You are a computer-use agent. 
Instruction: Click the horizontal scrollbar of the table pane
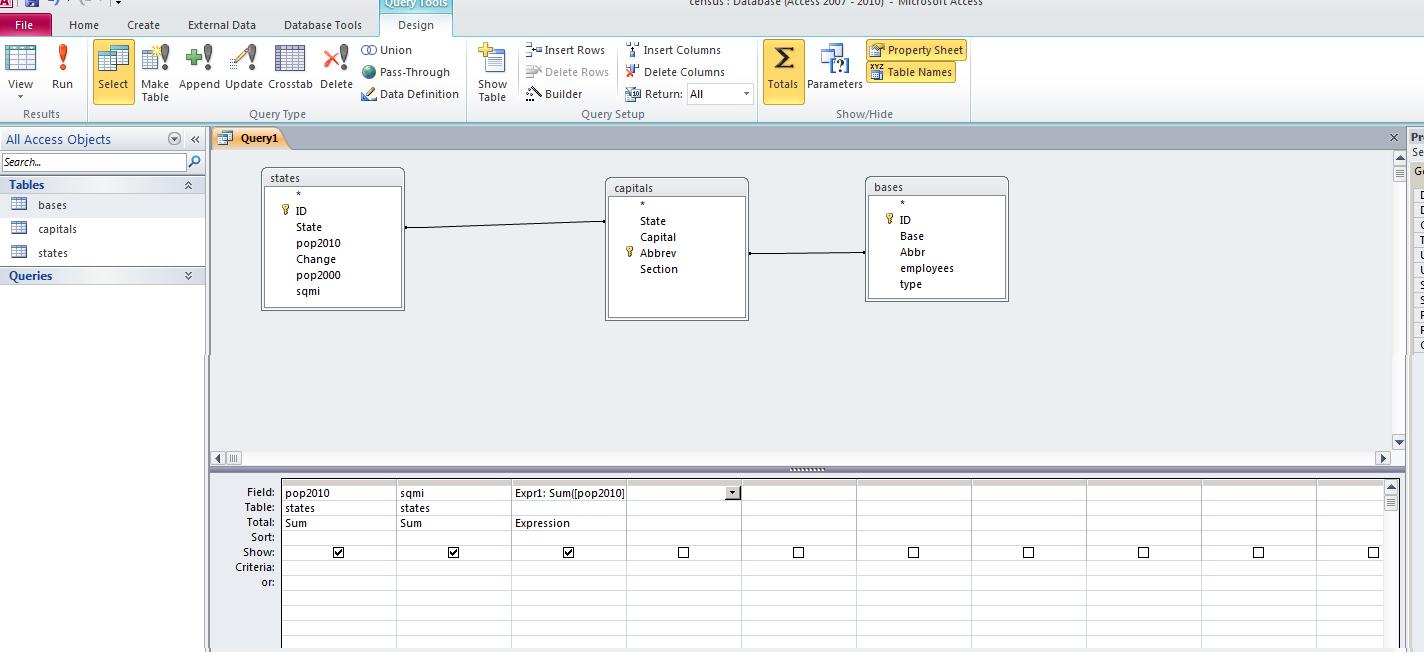(x=800, y=458)
